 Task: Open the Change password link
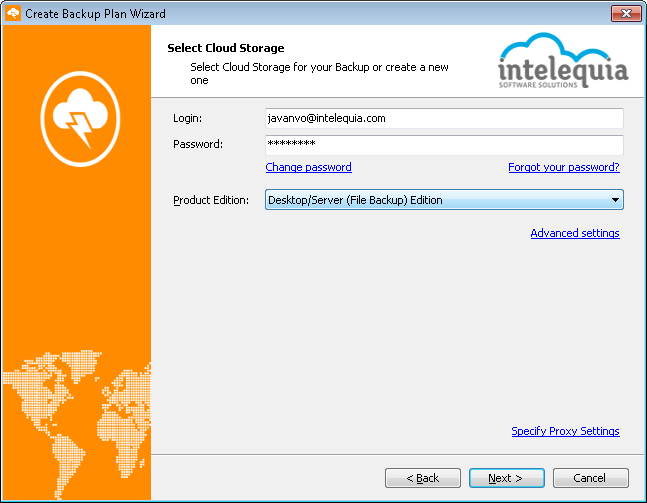click(x=309, y=167)
